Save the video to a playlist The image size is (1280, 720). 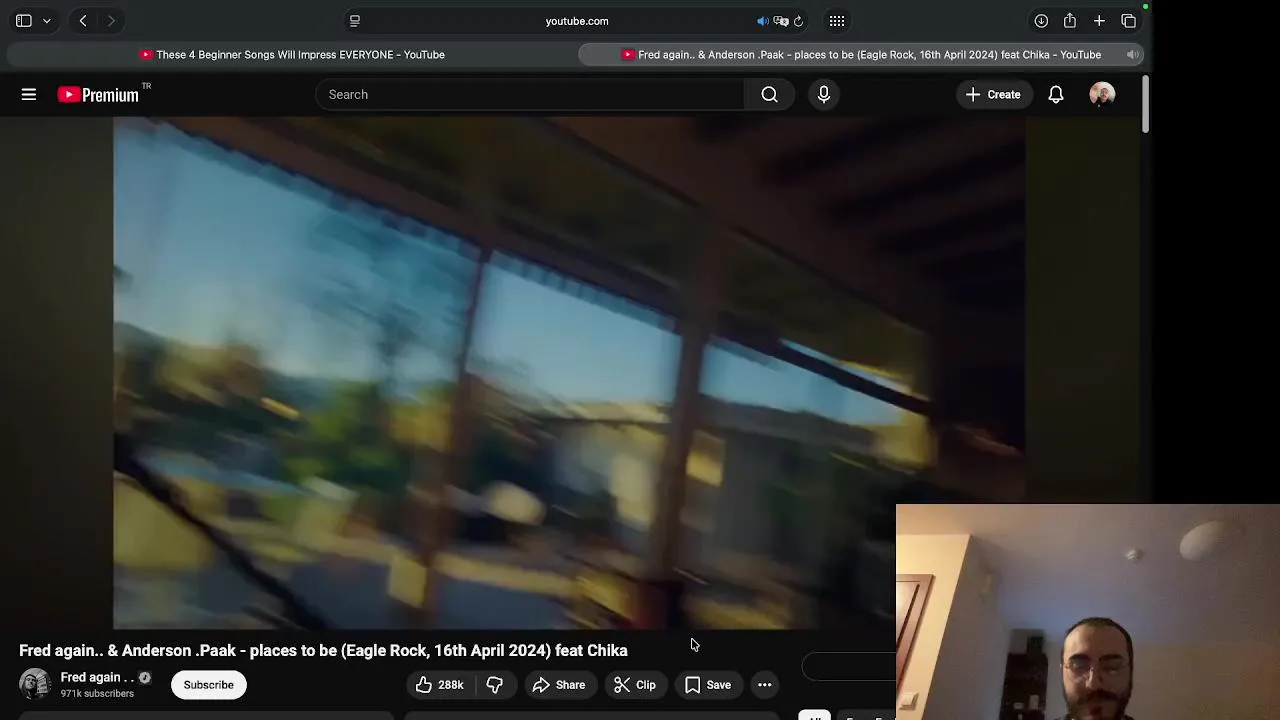coord(708,685)
